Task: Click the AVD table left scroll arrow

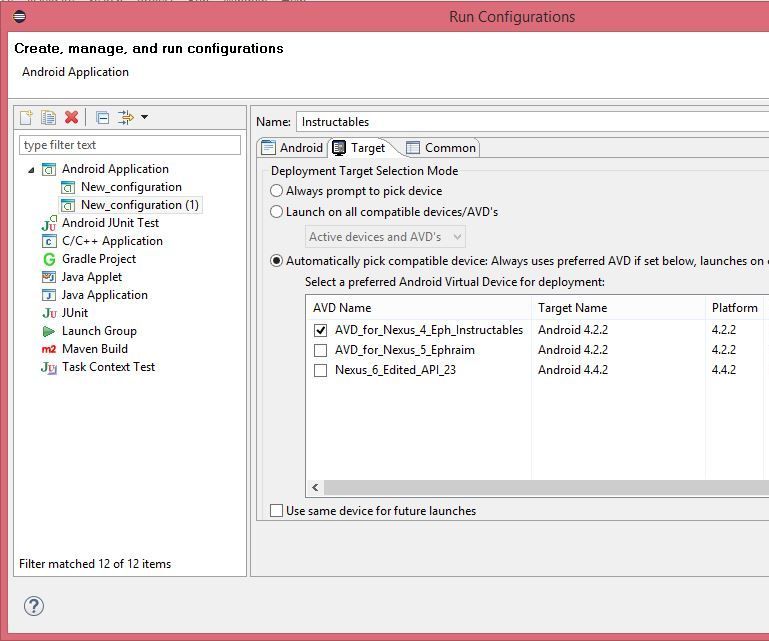Action: click(x=315, y=487)
